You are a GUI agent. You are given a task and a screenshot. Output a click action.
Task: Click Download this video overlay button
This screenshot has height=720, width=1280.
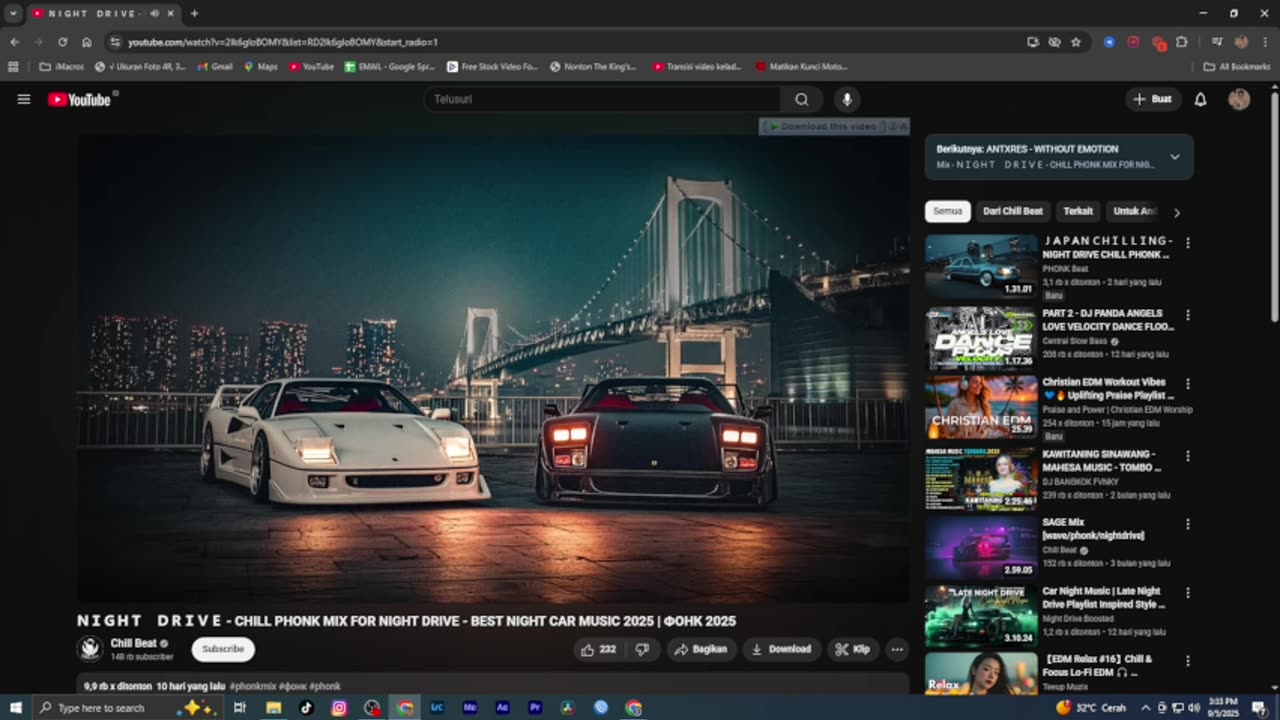click(x=824, y=126)
